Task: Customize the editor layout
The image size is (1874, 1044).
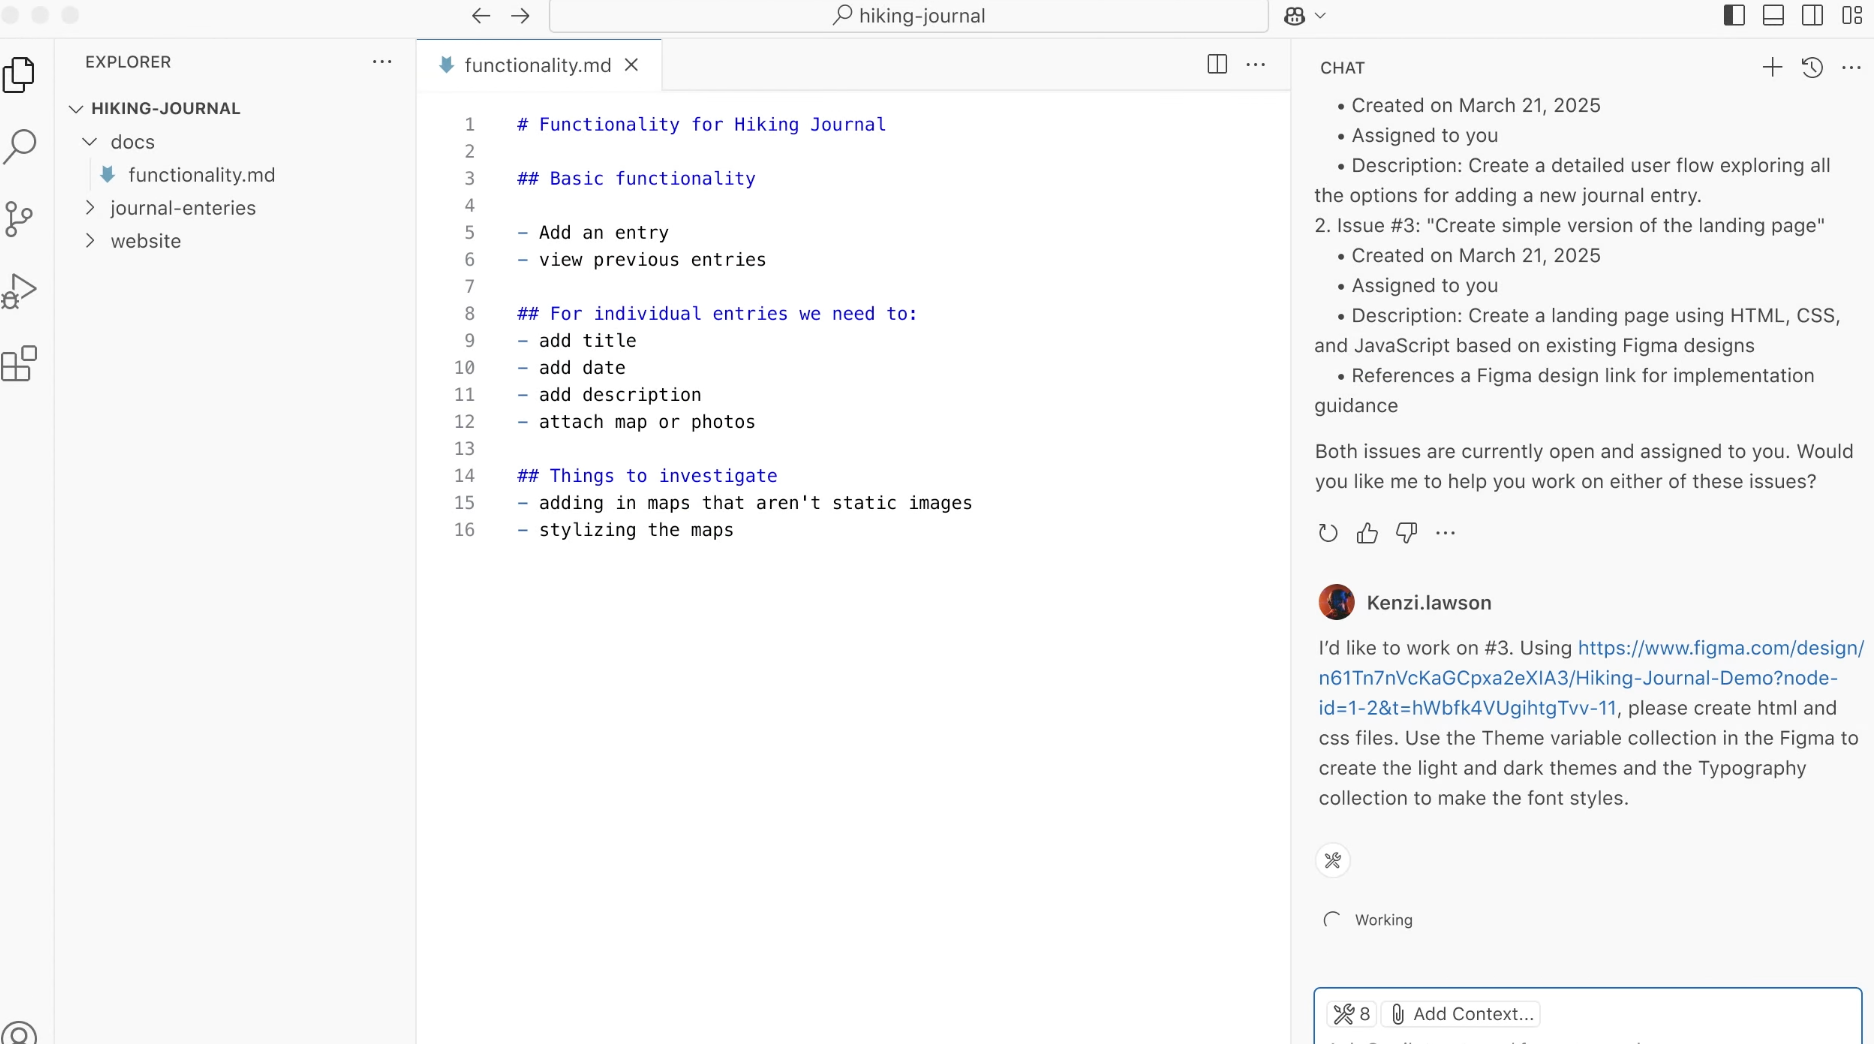Action: click(x=1852, y=16)
